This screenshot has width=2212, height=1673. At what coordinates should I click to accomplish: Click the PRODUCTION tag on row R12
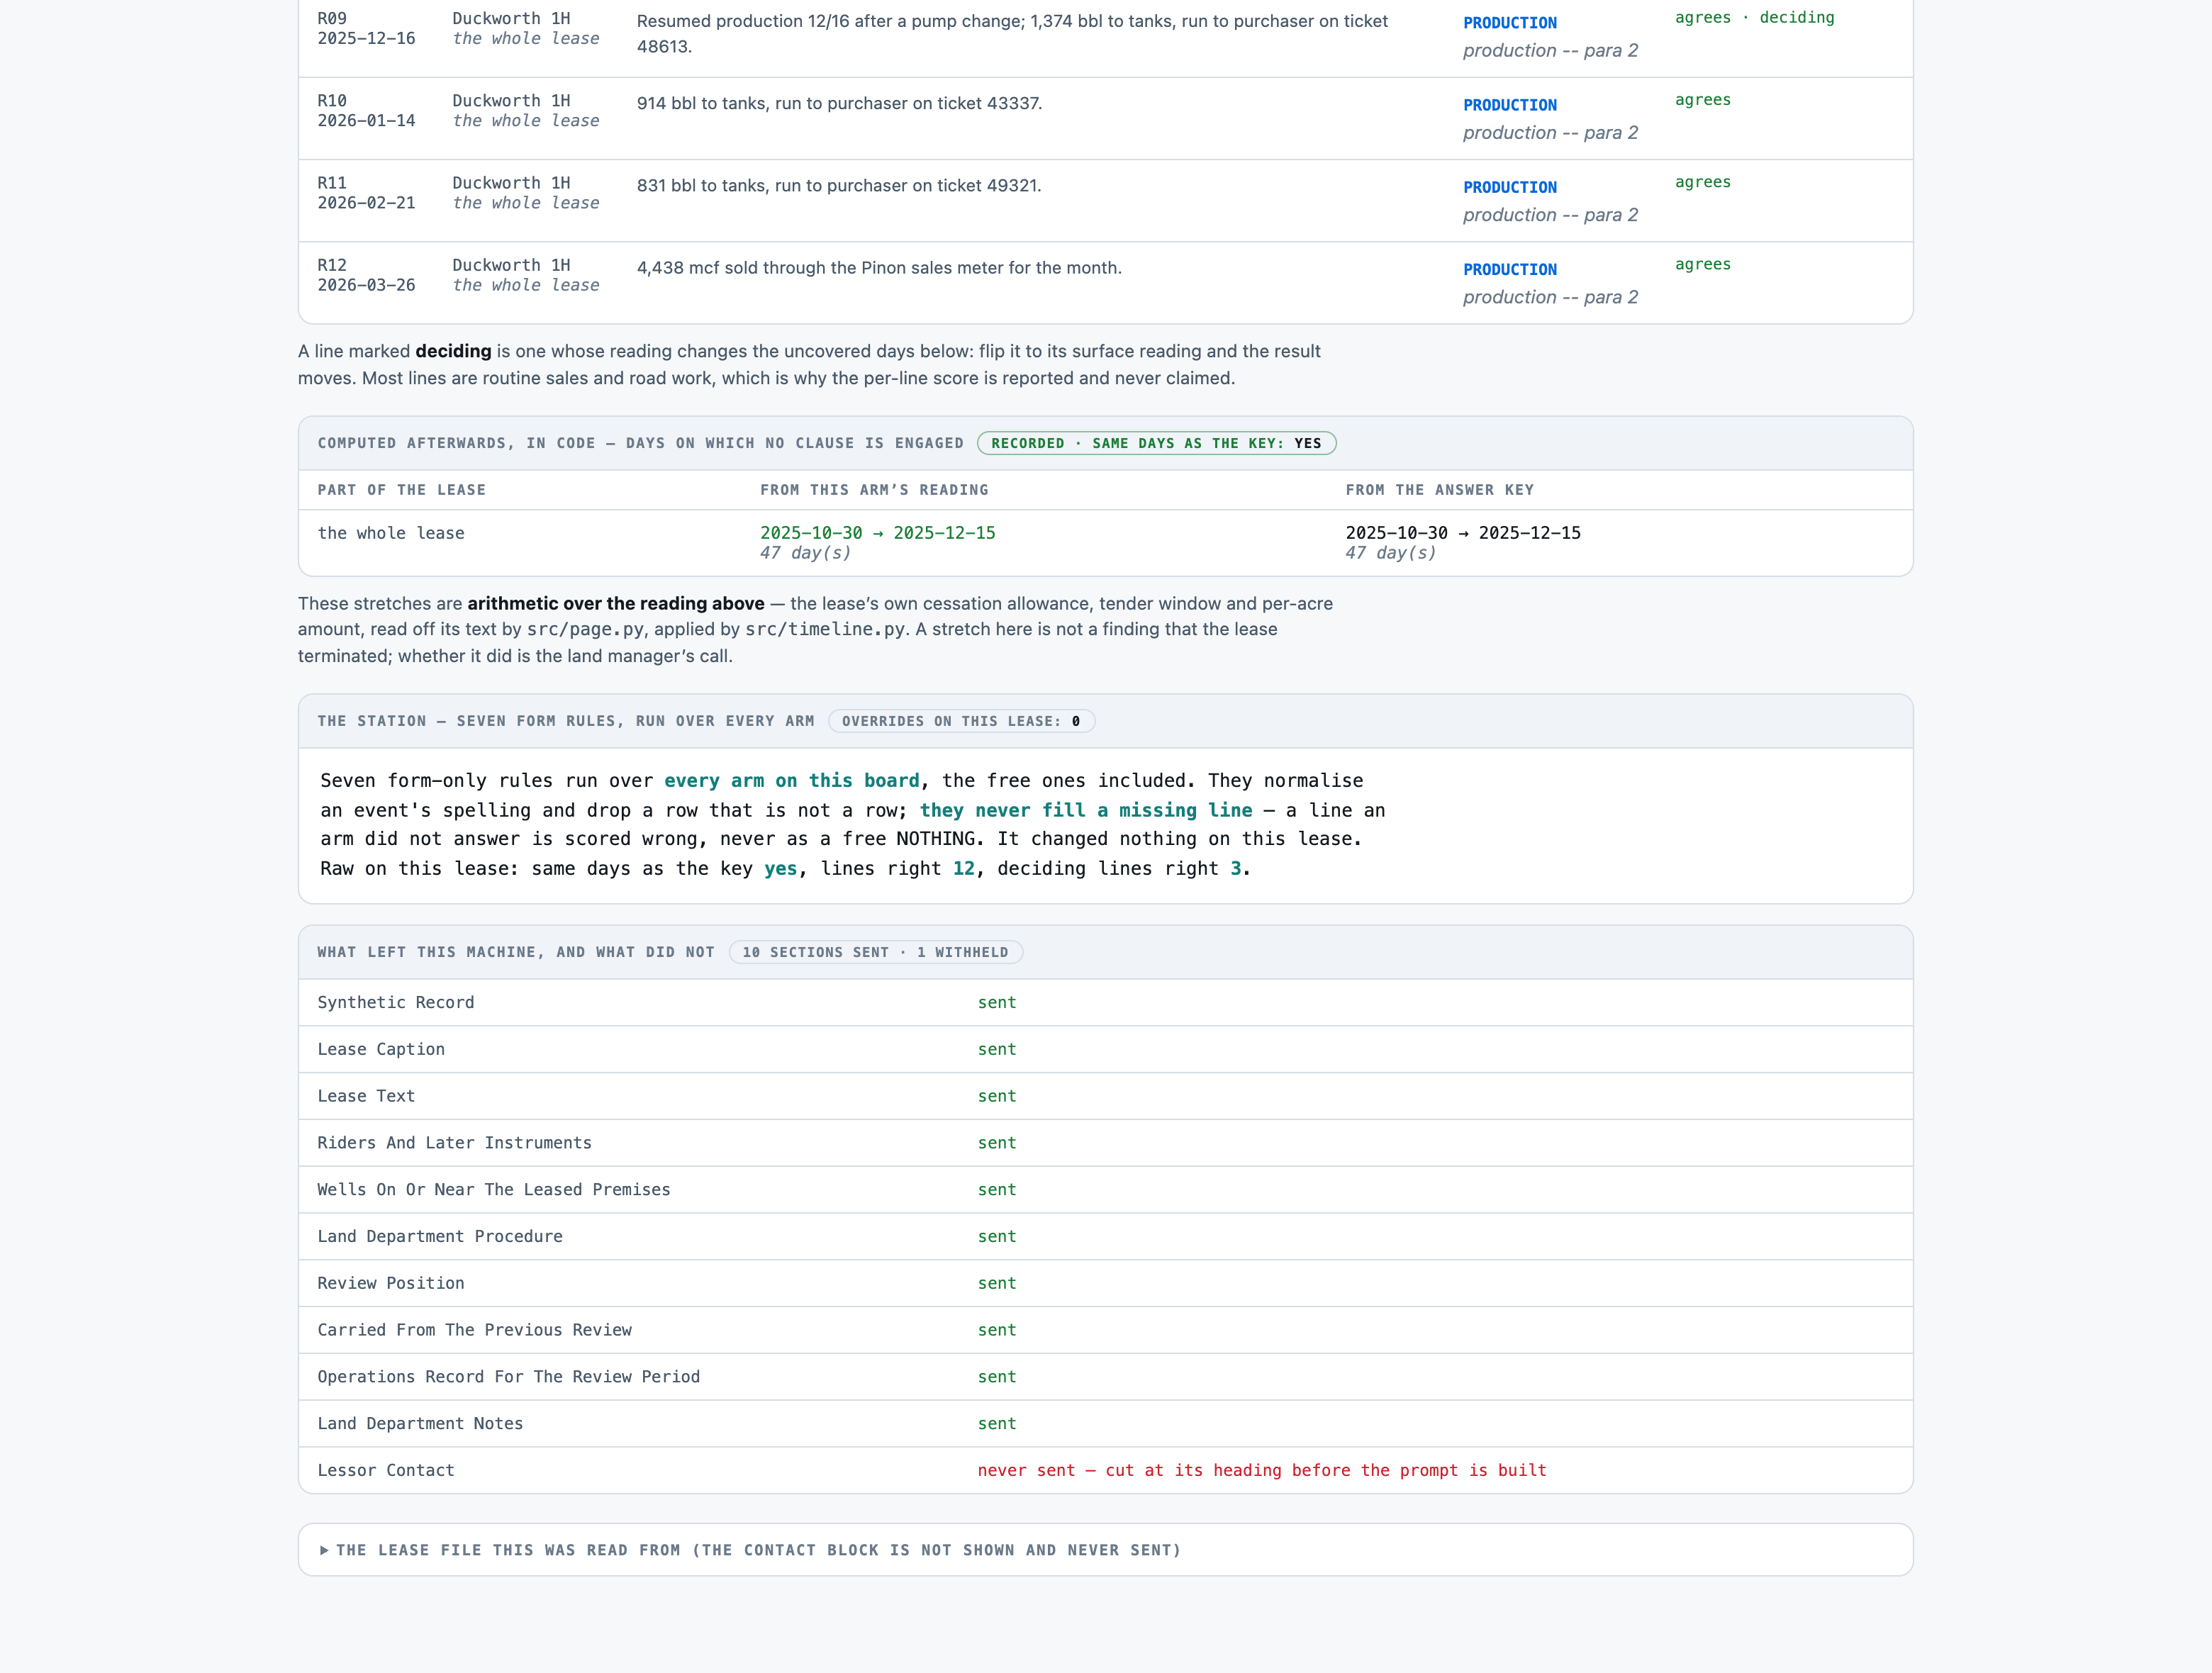1510,269
